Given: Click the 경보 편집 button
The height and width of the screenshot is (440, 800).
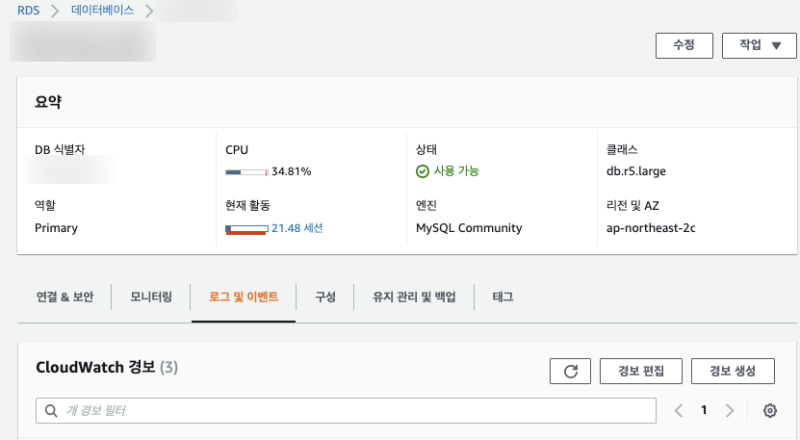Looking at the screenshot, I should [641, 371].
